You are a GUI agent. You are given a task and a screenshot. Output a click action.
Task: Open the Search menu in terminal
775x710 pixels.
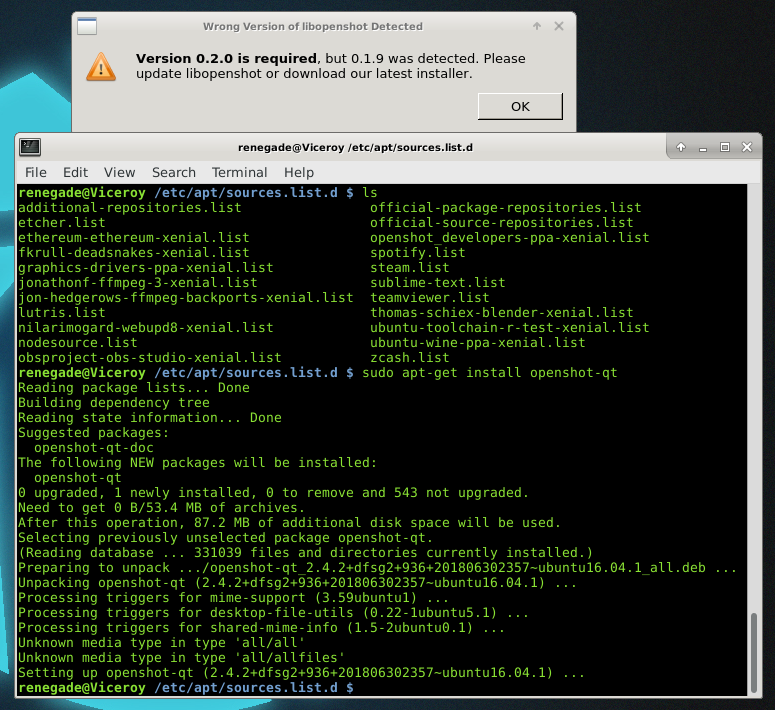[173, 172]
